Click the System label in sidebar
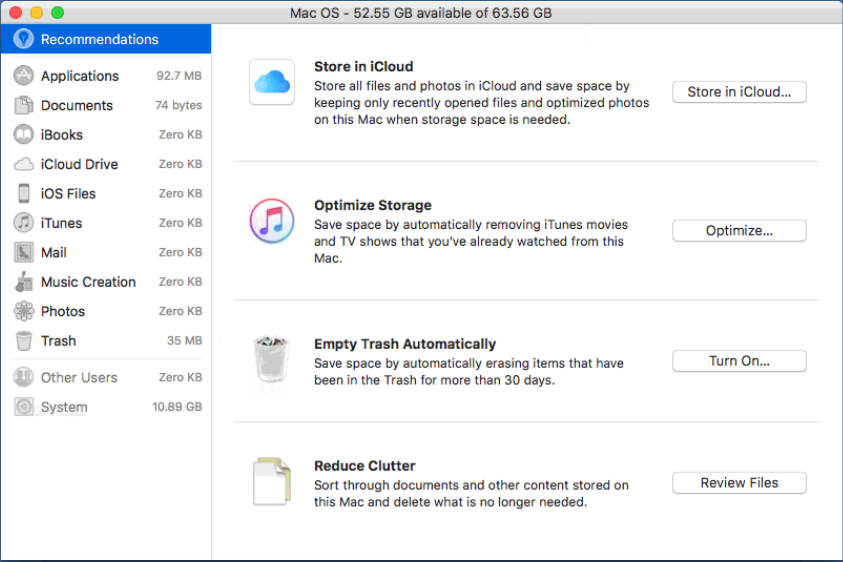Image resolution: width=843 pixels, height=562 pixels. tap(64, 407)
